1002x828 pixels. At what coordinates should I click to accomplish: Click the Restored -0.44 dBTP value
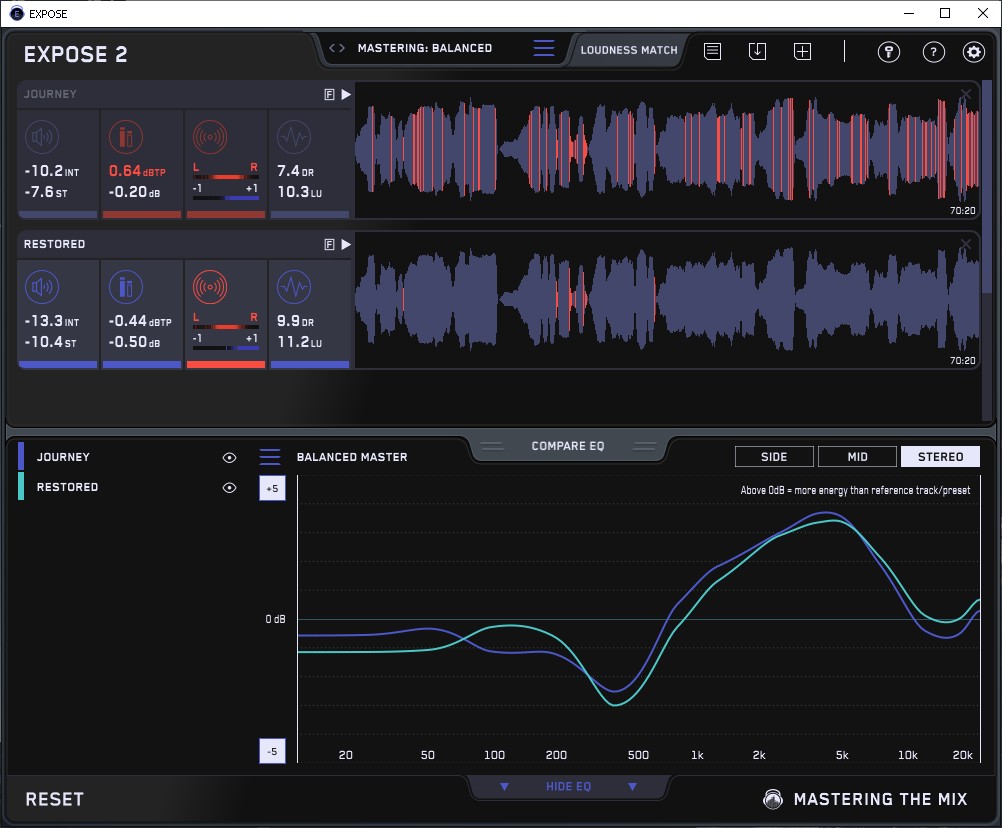coord(140,321)
